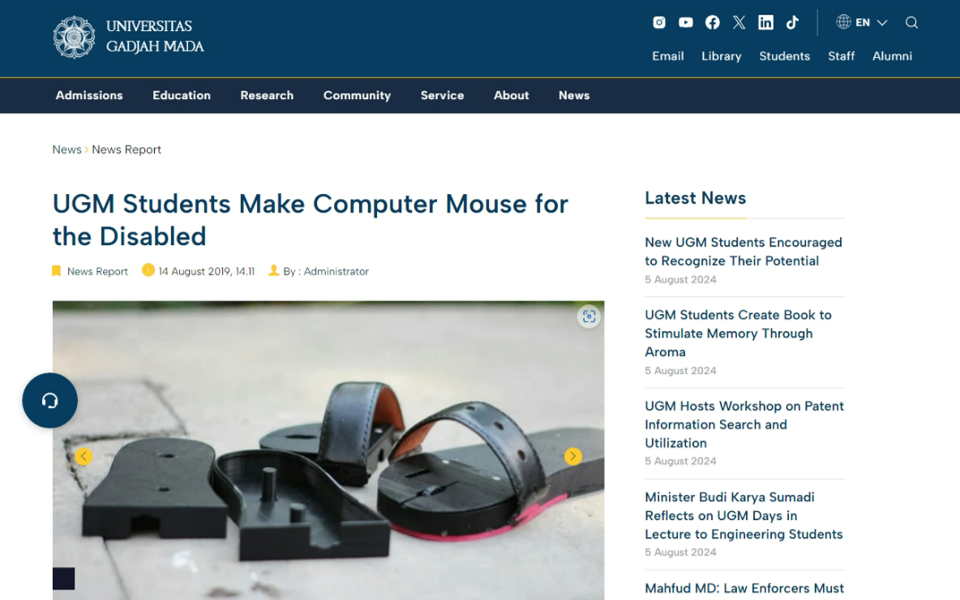Screen dimensions: 960x600
Task: Open the TikTok social icon
Action: [792, 22]
